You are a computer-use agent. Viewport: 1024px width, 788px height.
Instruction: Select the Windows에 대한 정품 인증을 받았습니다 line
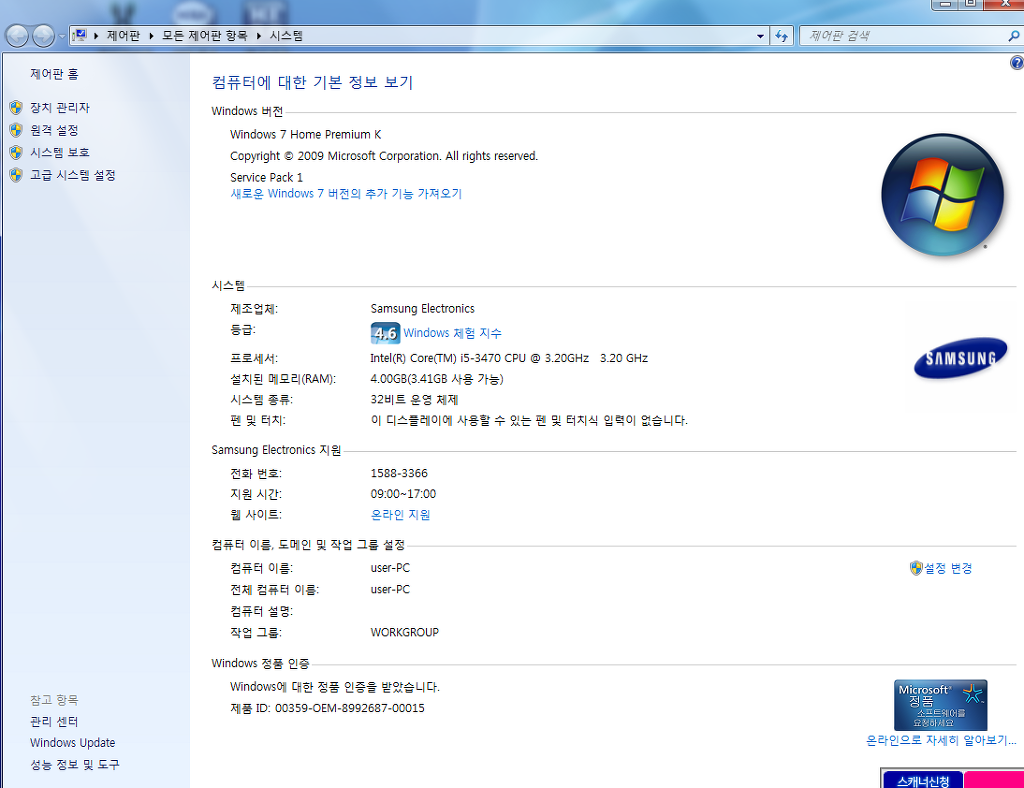point(335,687)
